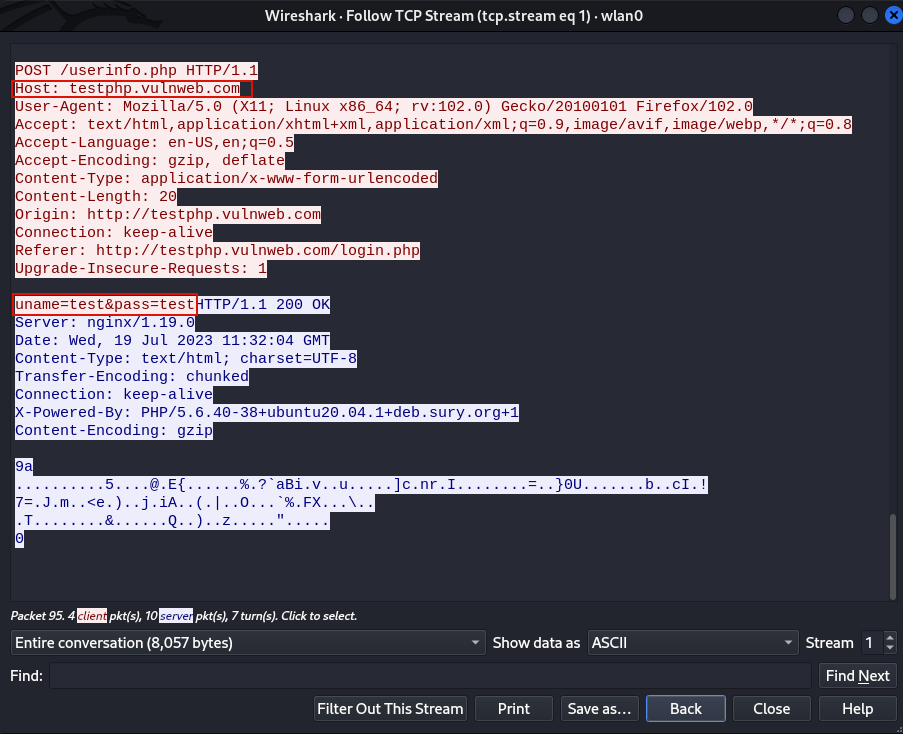Decrement the Stream number with down arrow
The height and width of the screenshot is (734, 903).
coord(890,648)
